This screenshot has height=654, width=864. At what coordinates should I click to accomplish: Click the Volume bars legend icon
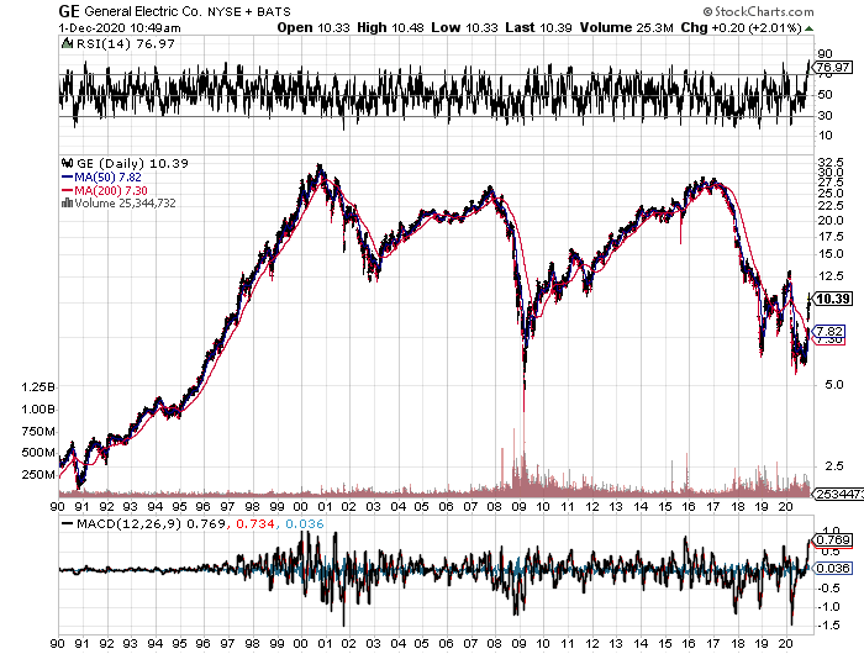66,203
